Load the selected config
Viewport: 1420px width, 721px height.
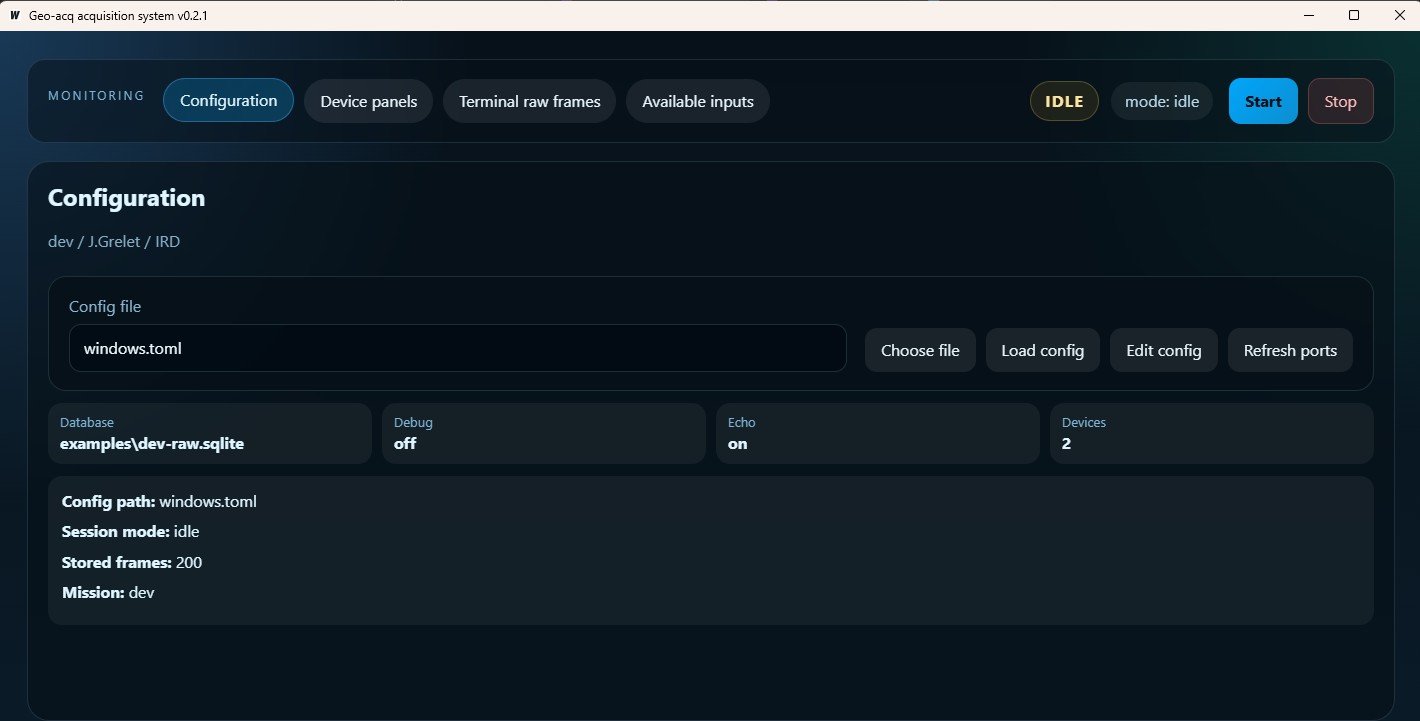tap(1042, 350)
